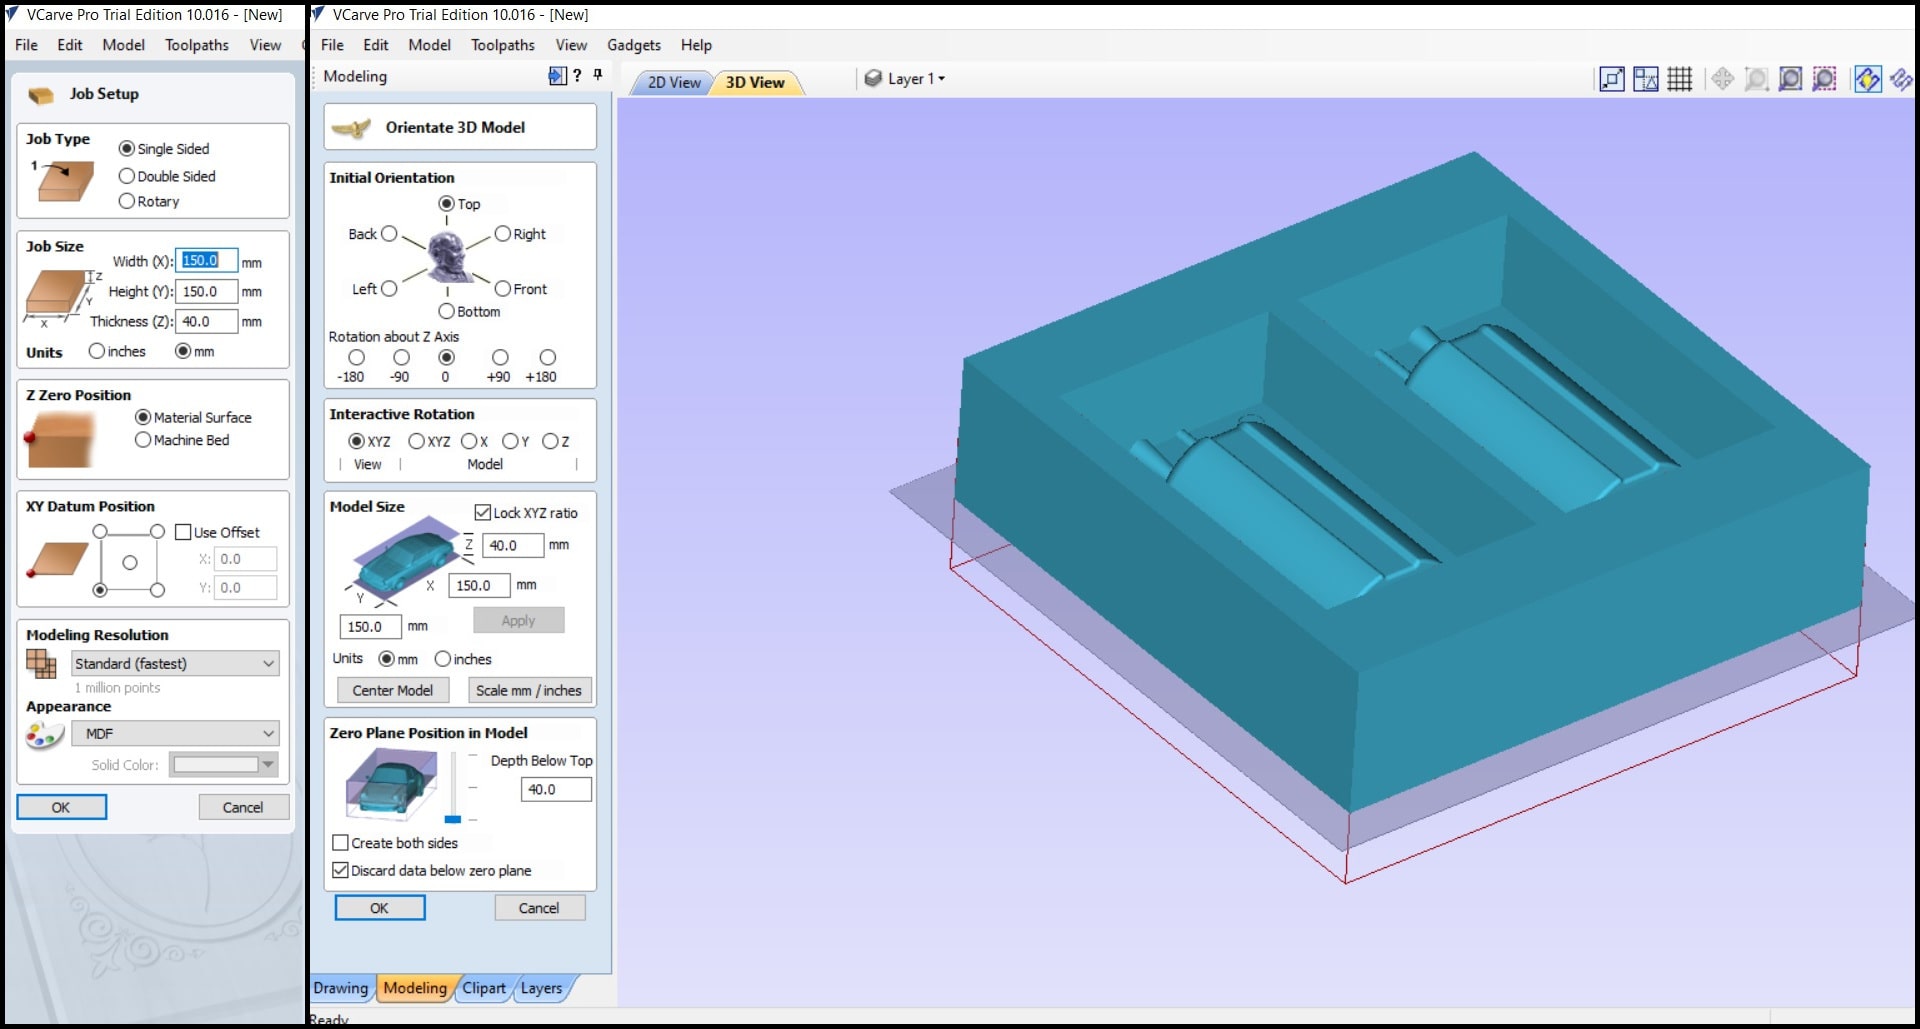Select the pan view four-arrow icon
The height and width of the screenshot is (1029, 1920).
[x=1722, y=79]
